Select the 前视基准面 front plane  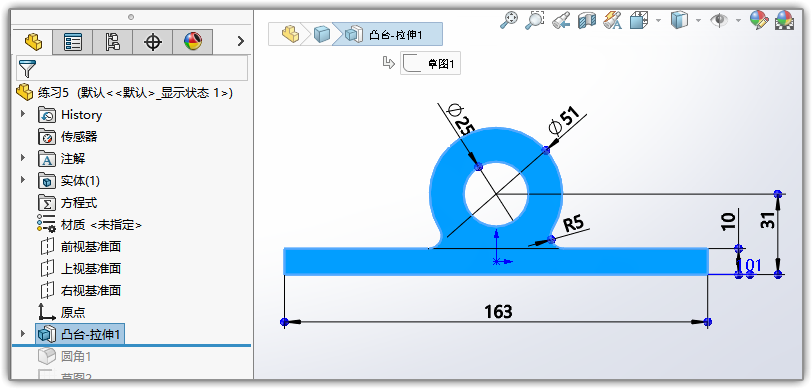[x=80, y=247]
